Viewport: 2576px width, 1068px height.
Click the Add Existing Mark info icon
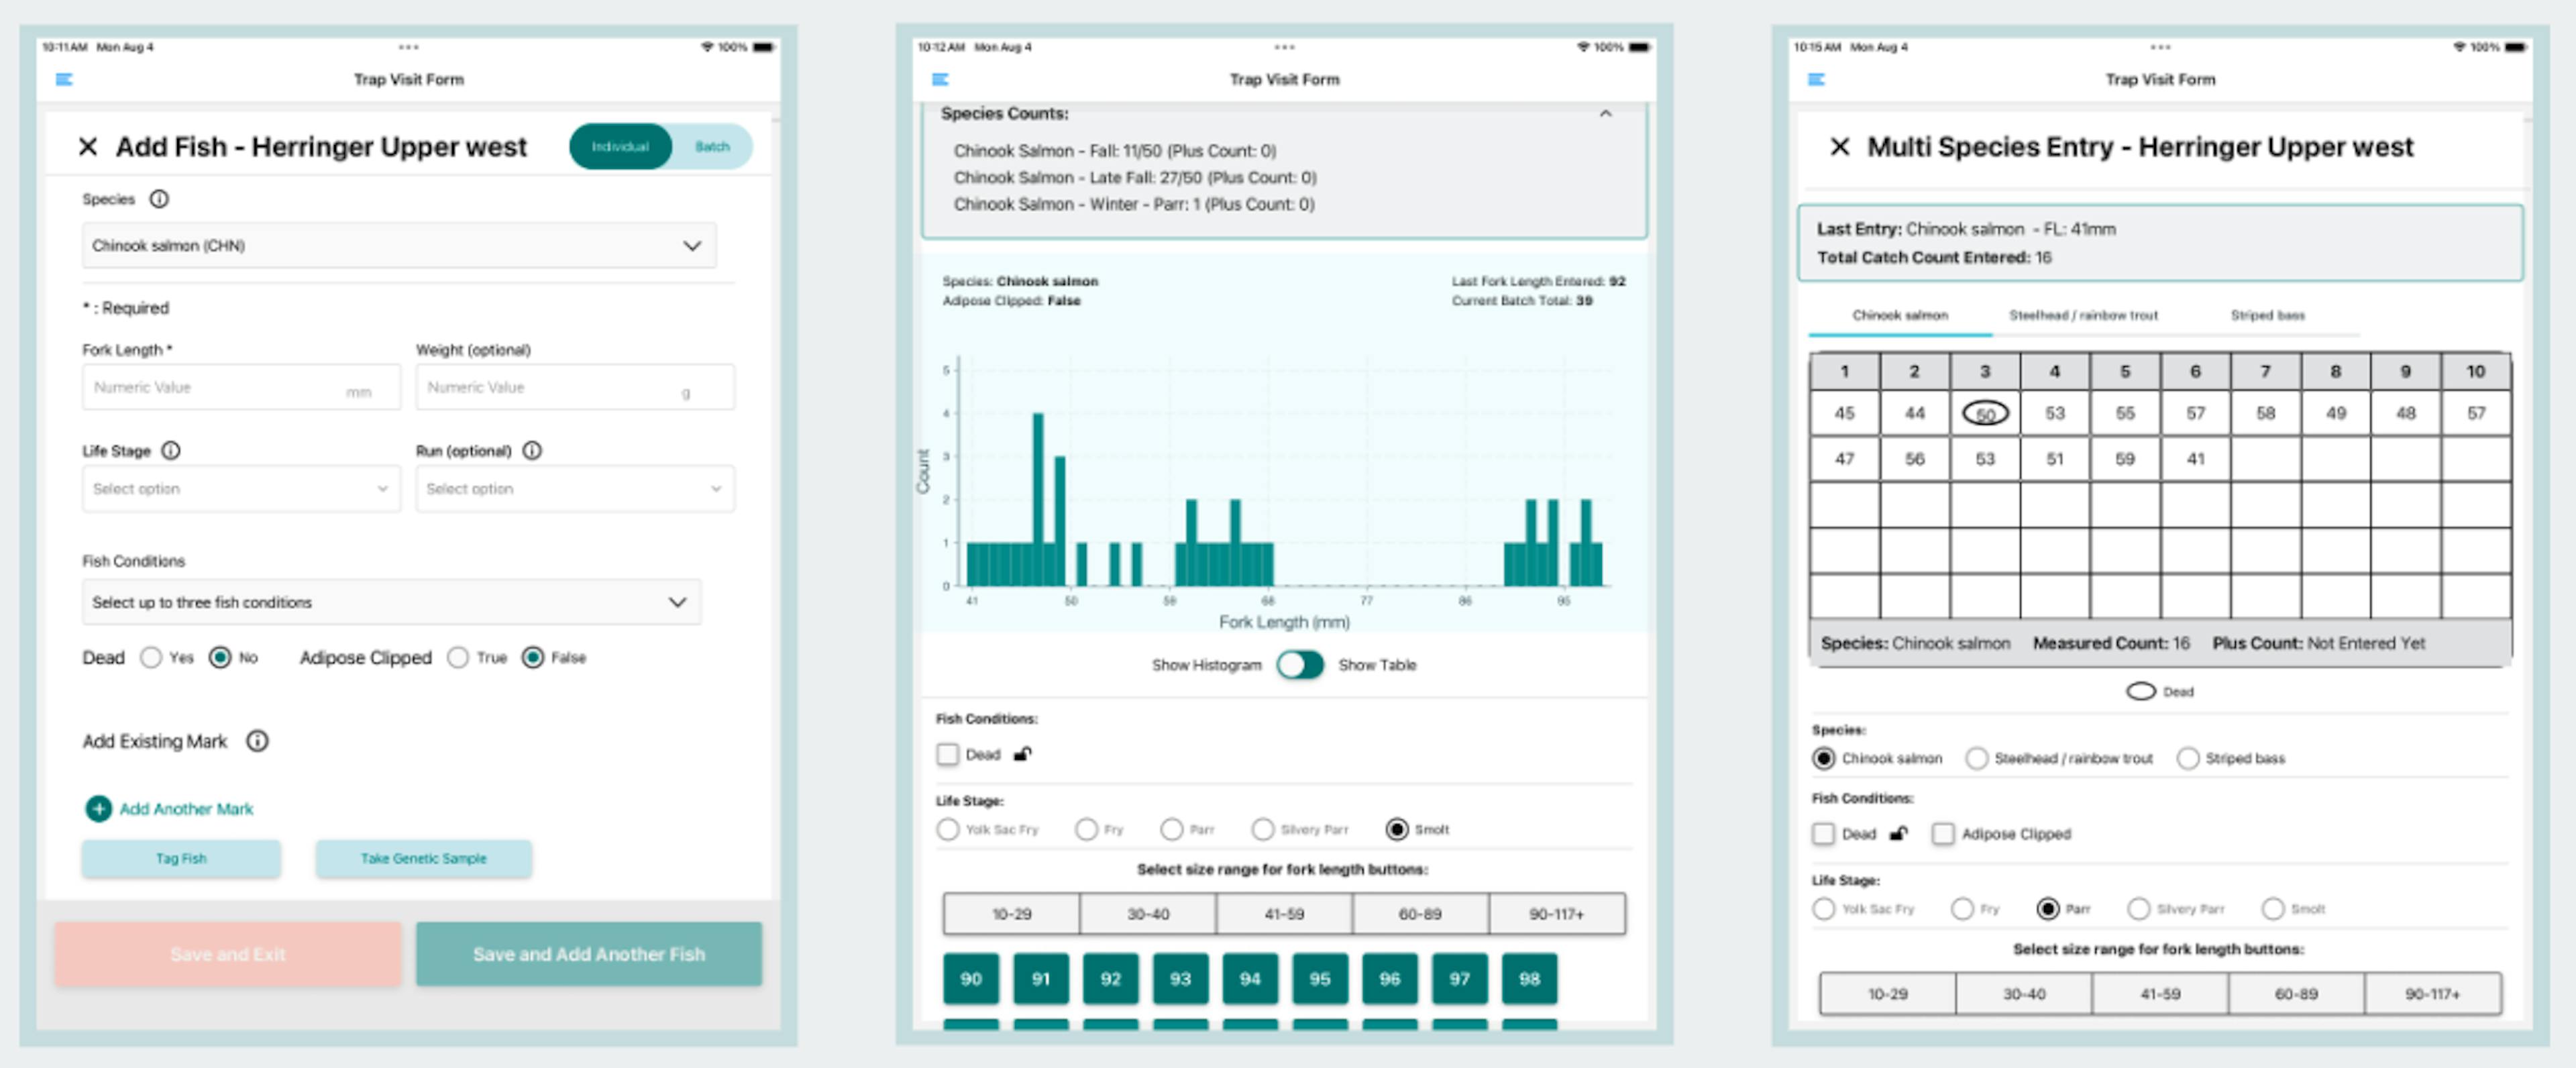257,741
